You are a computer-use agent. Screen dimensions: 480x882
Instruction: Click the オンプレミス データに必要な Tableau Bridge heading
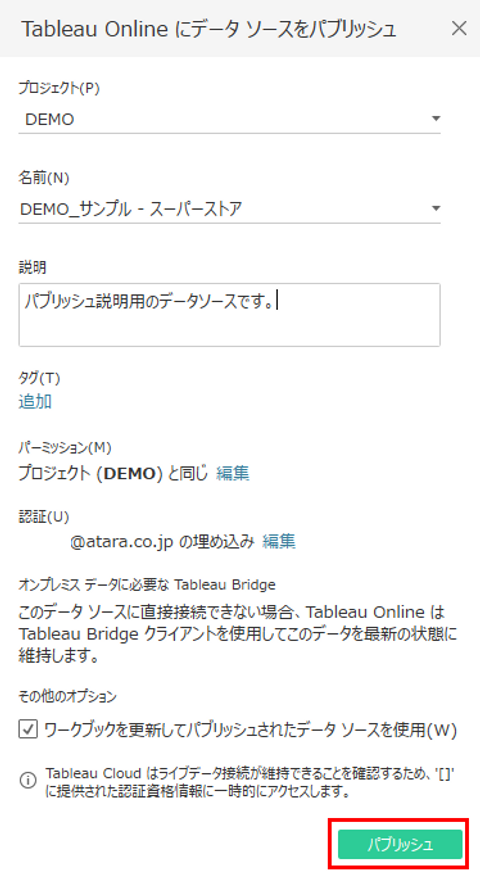tap(147, 585)
